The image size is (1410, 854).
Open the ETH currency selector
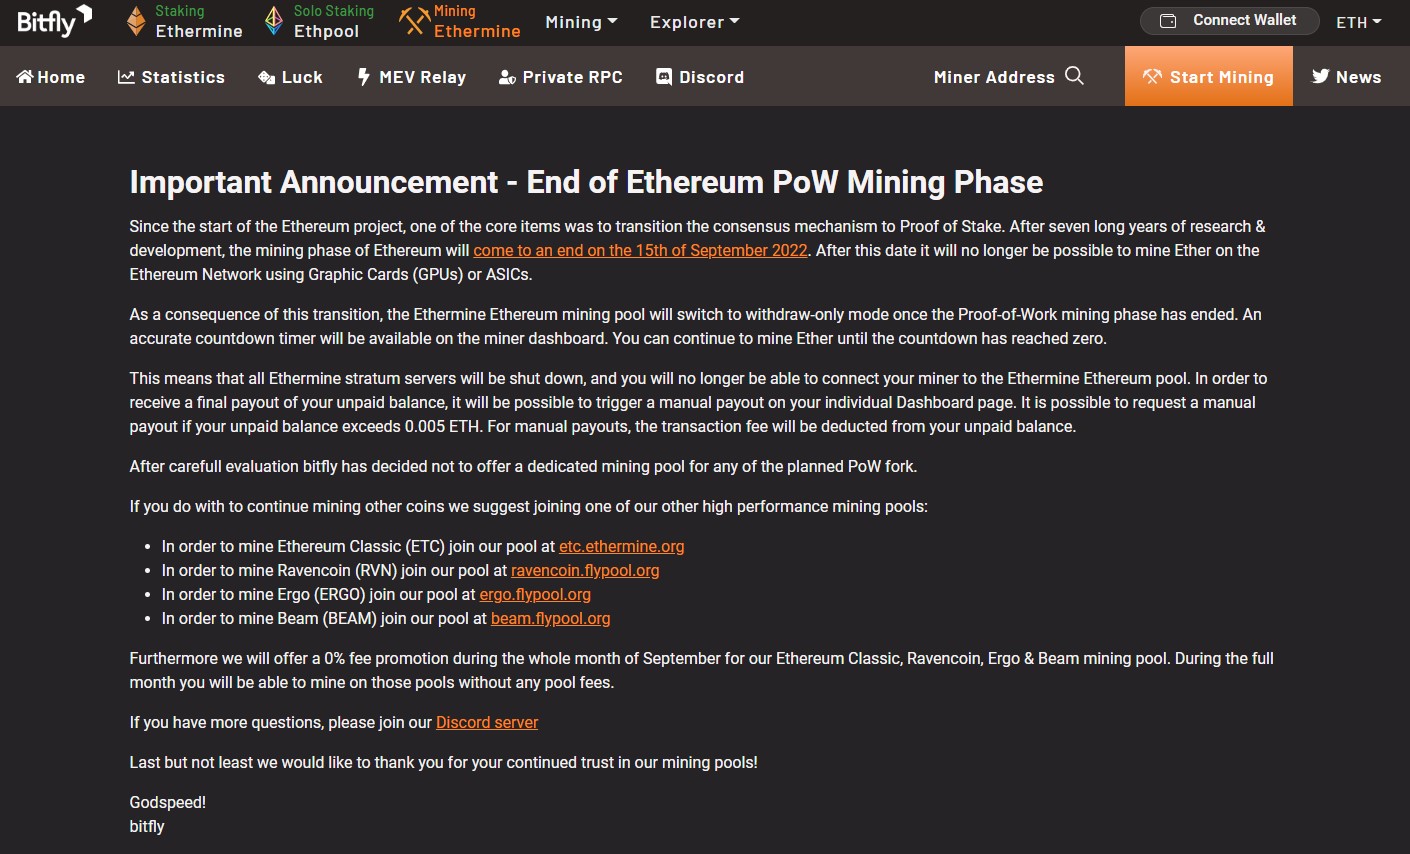coord(1358,22)
